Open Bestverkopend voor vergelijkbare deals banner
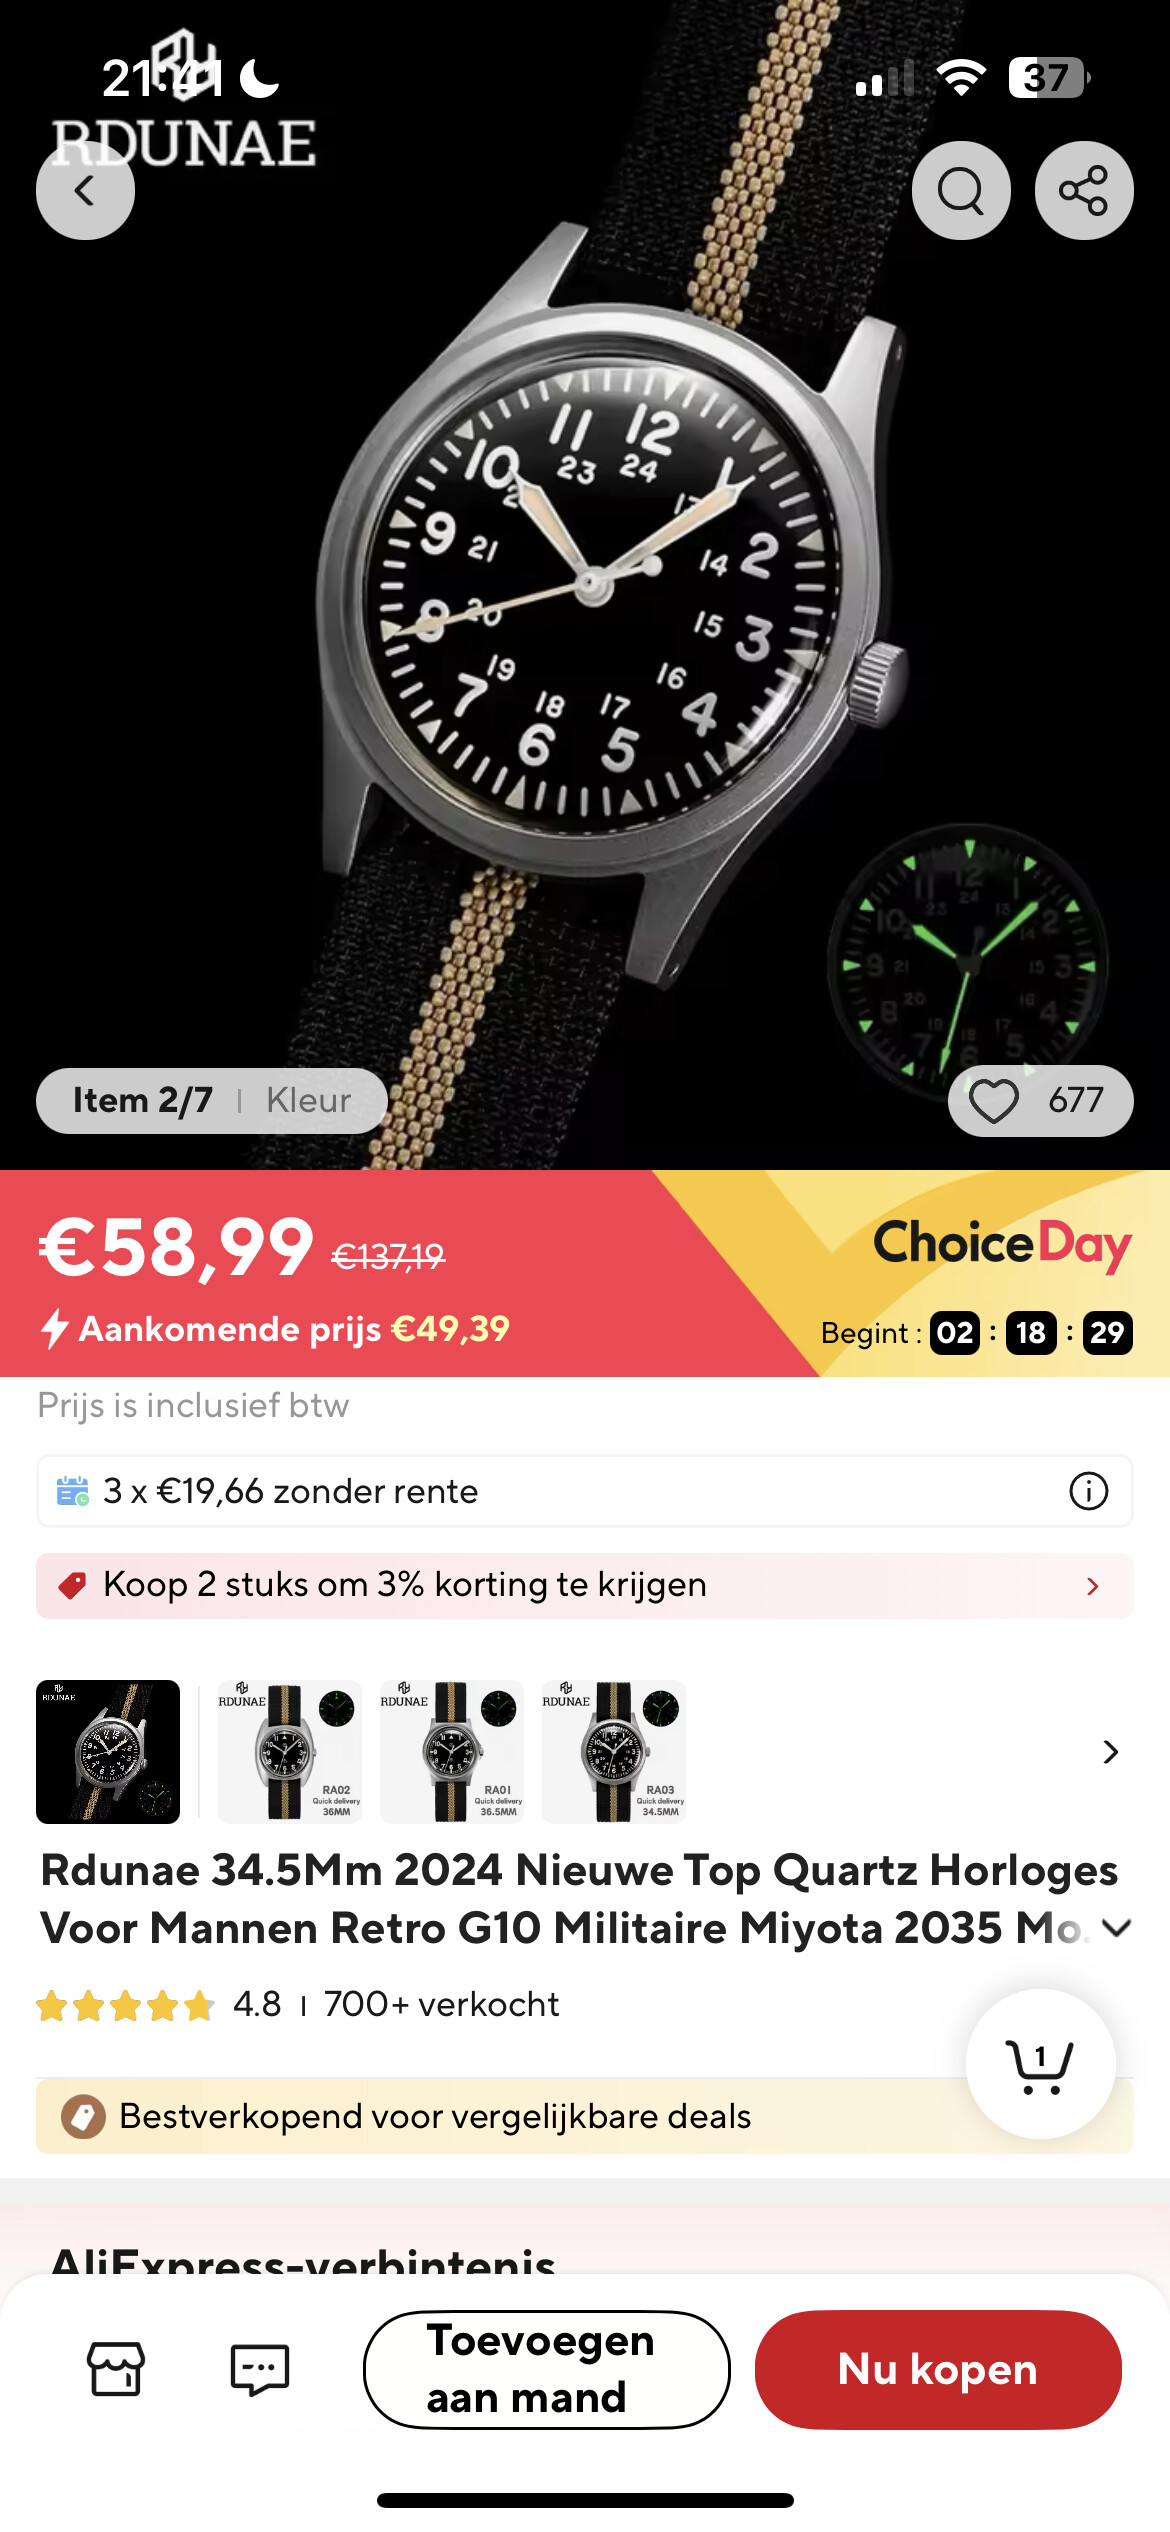The height and width of the screenshot is (2532, 1170). coord(584,2116)
